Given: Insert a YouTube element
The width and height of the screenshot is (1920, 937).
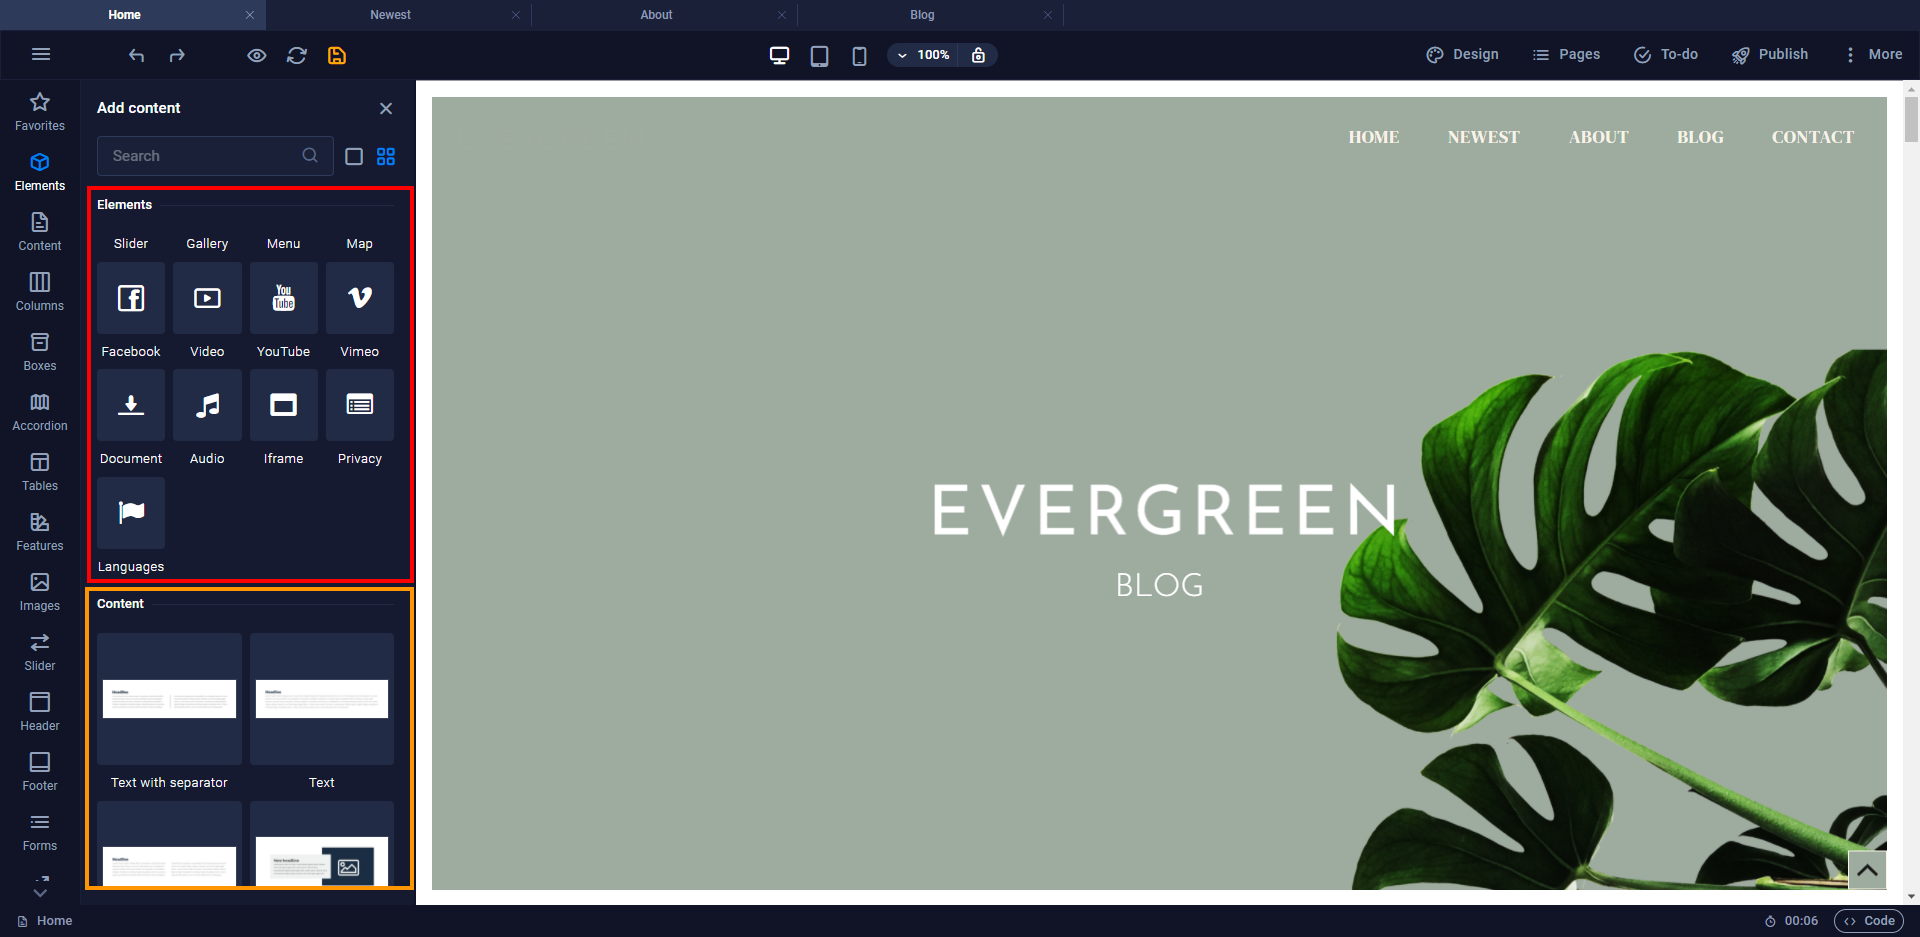Looking at the screenshot, I should click(x=283, y=298).
